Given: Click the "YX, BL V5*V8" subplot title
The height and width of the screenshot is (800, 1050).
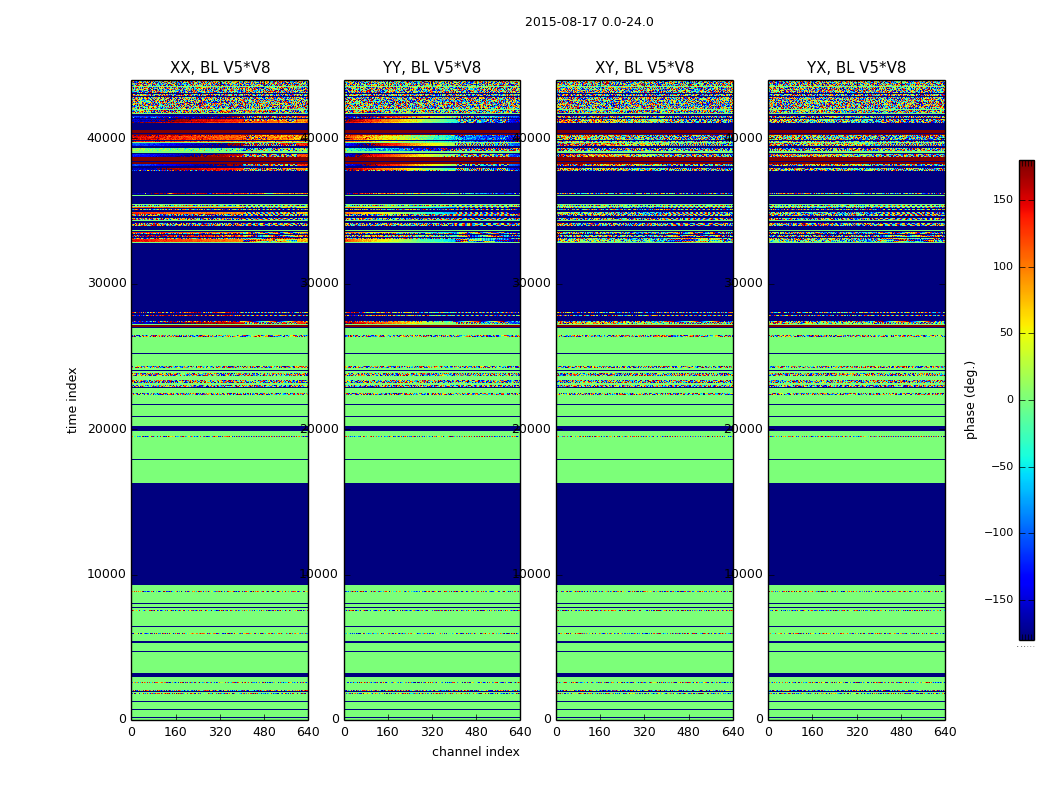Looking at the screenshot, I should click(856, 68).
